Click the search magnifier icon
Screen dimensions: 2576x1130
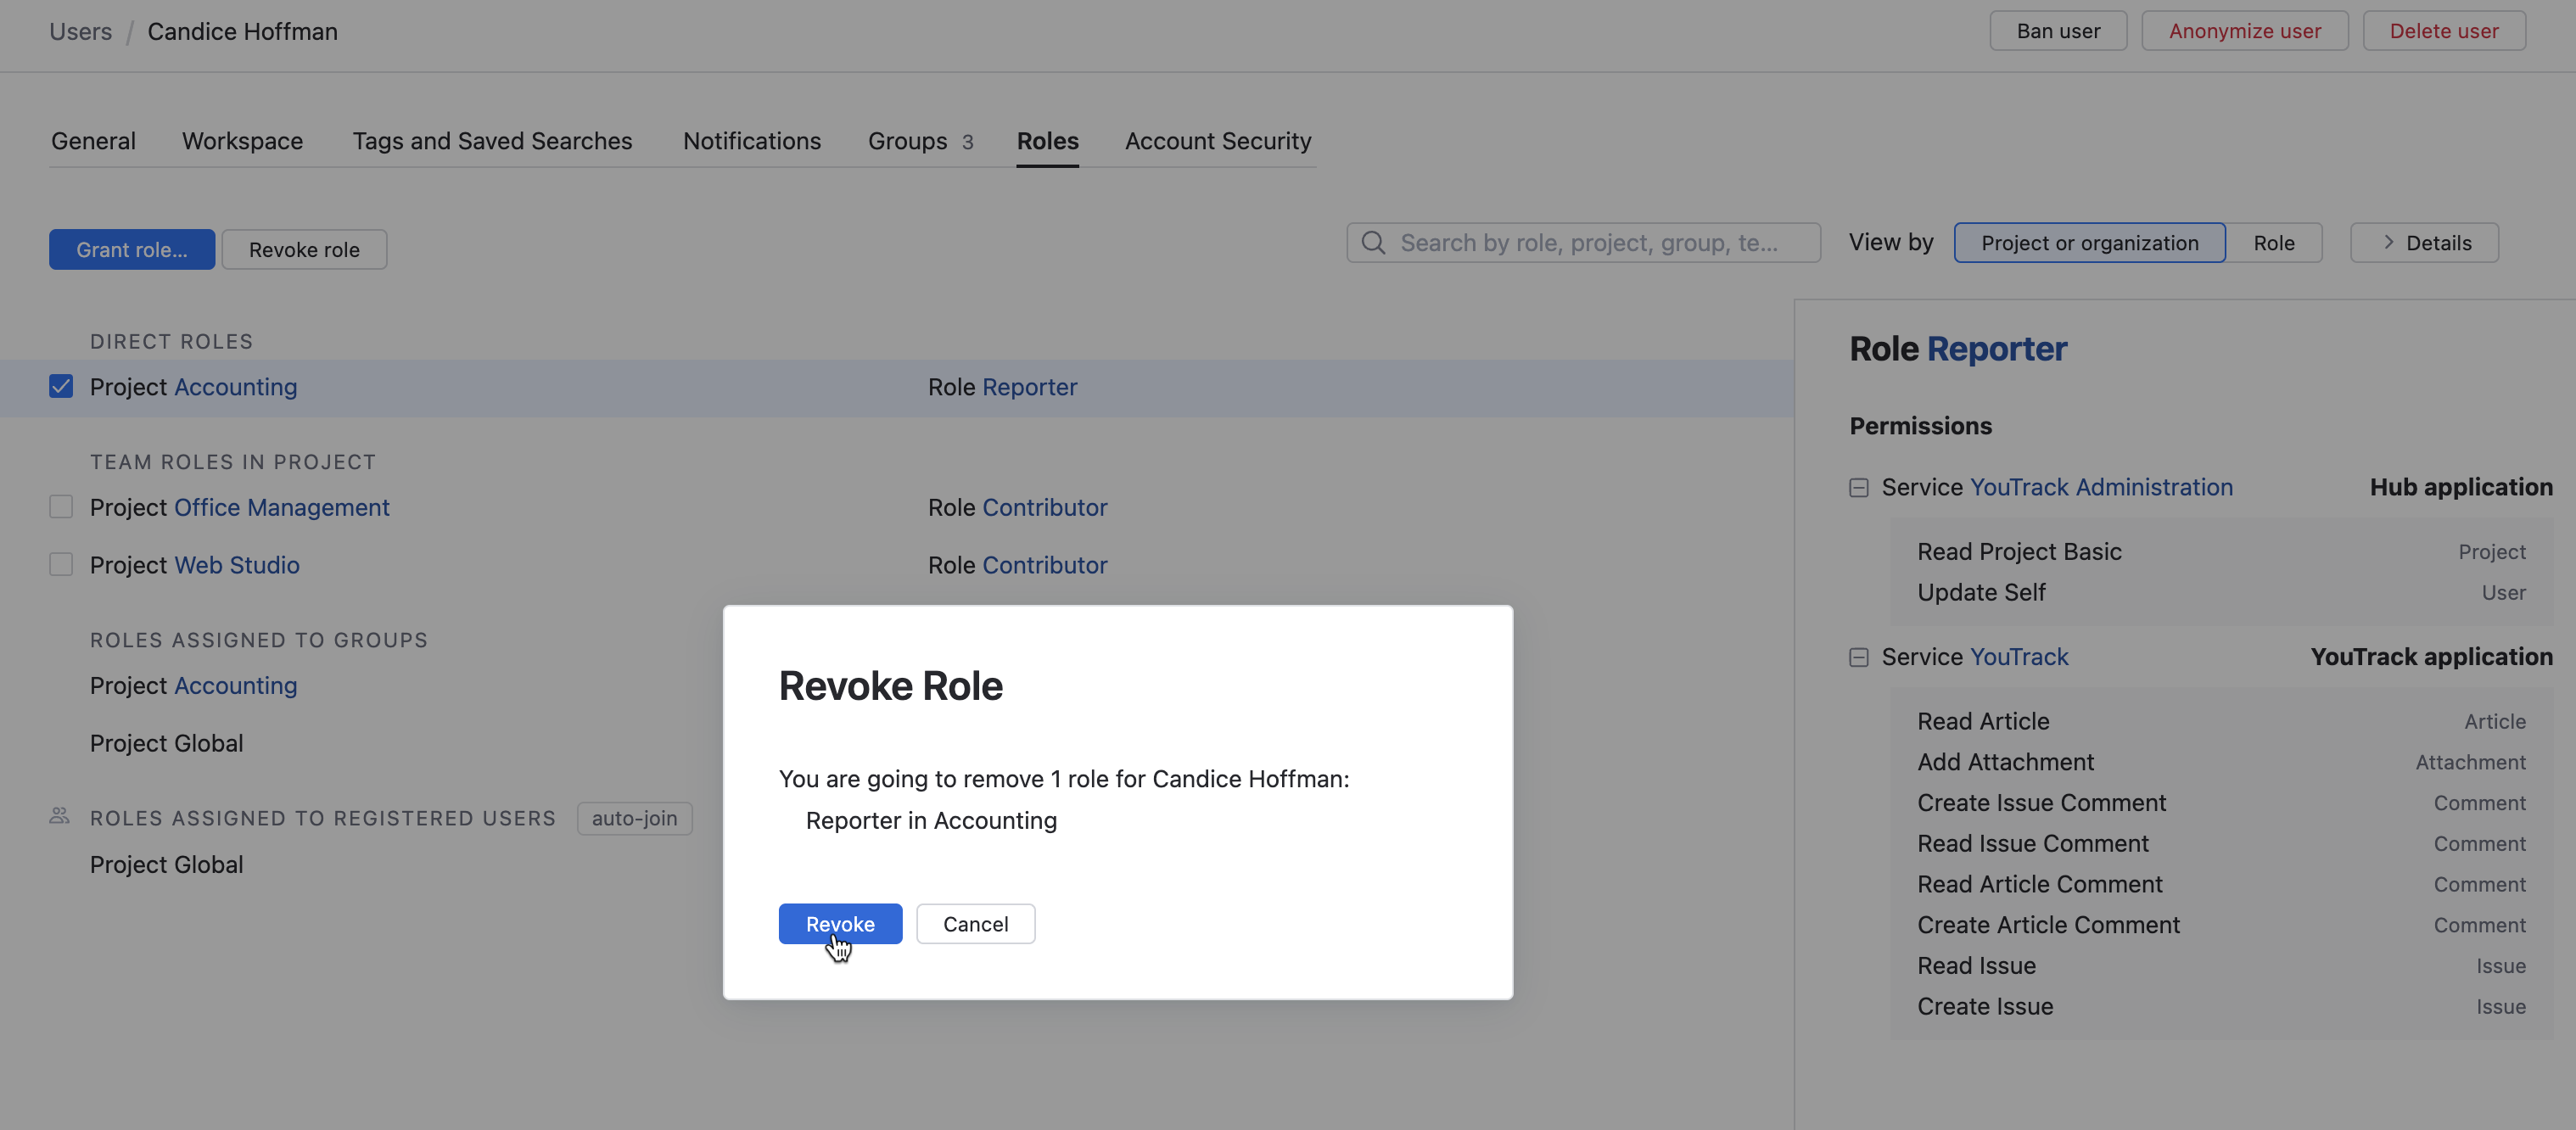tap(1373, 243)
